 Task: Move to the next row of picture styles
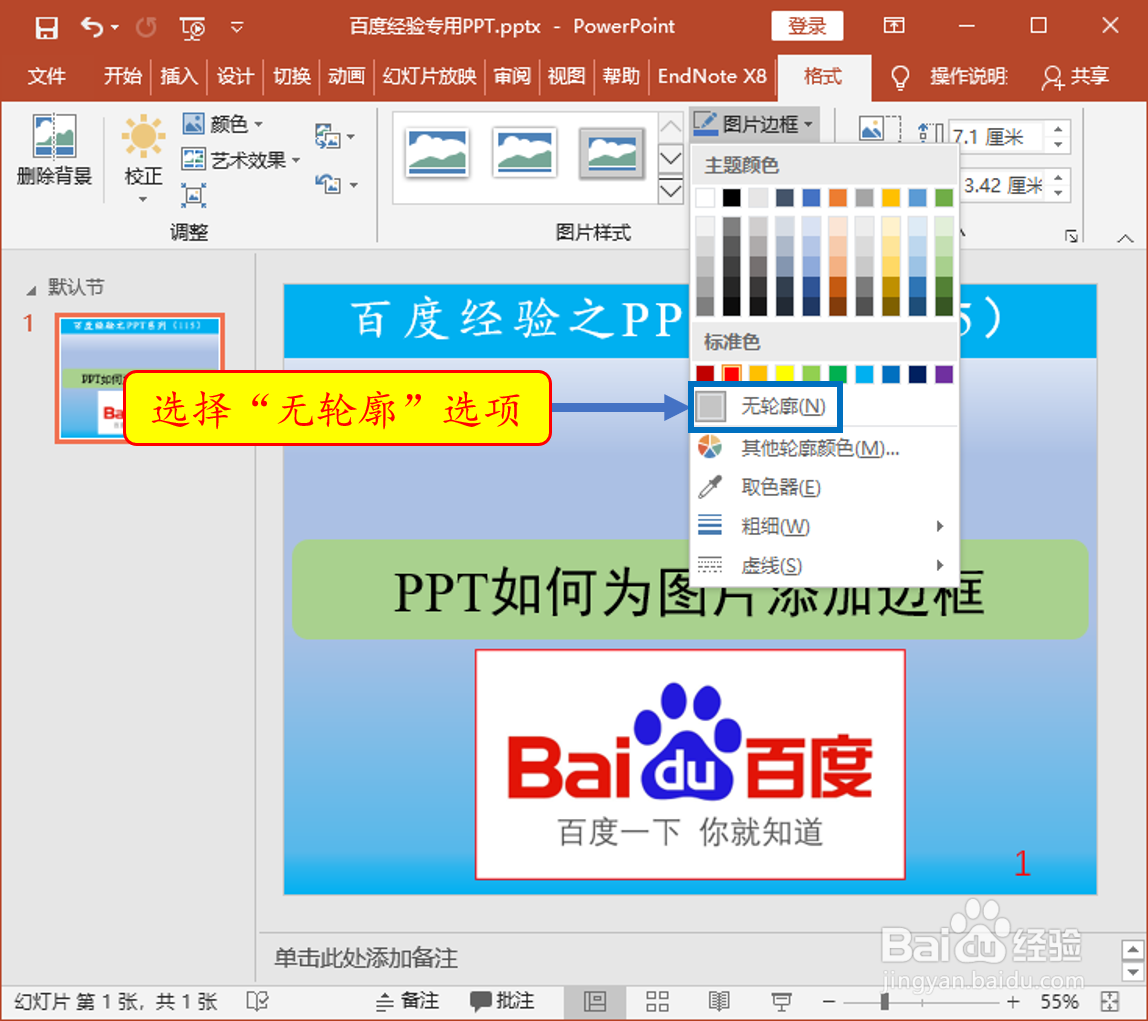click(x=671, y=159)
